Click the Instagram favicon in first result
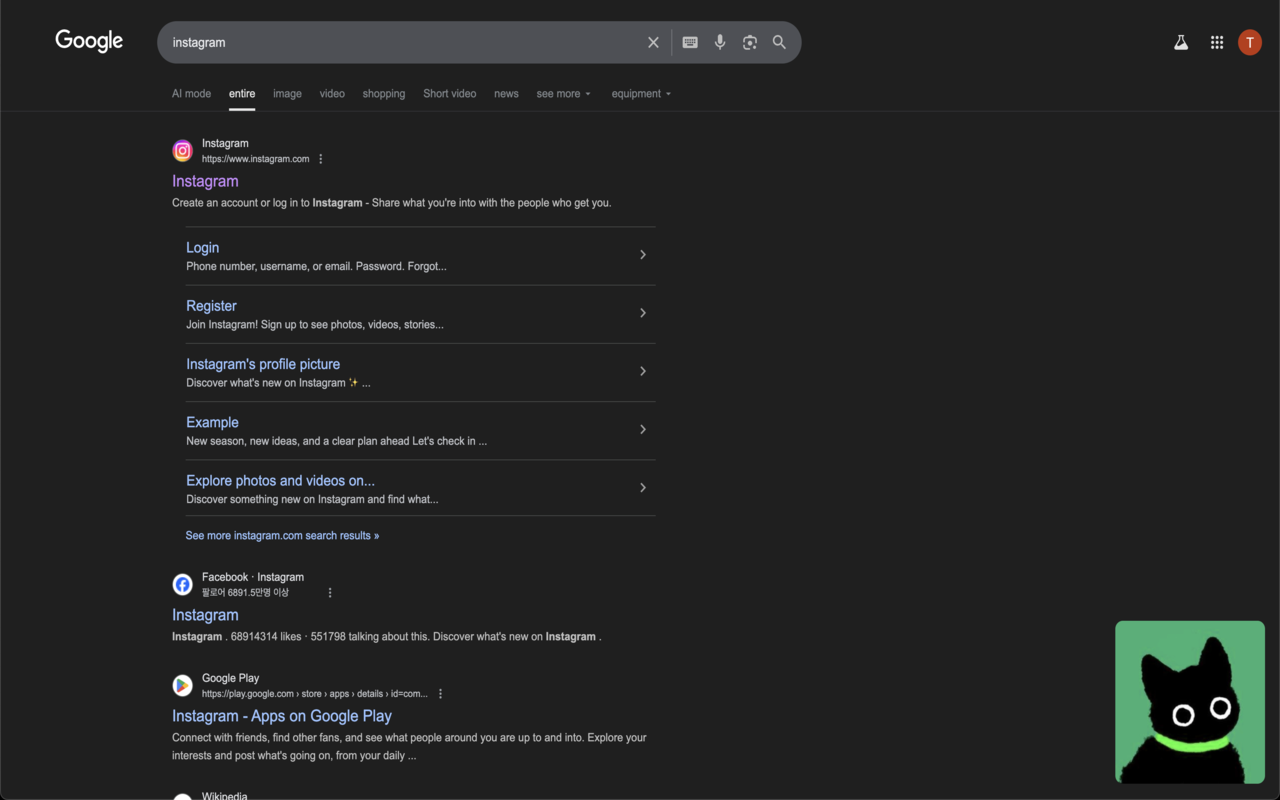Screen dimensions: 1280x800 pyautogui.click(x=182, y=151)
